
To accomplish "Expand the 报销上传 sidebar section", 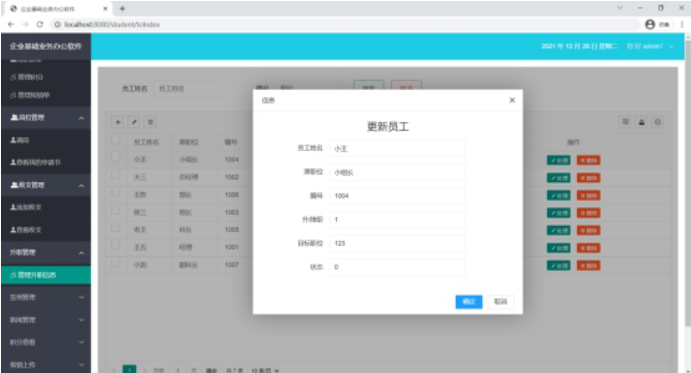I will pyautogui.click(x=46, y=365).
